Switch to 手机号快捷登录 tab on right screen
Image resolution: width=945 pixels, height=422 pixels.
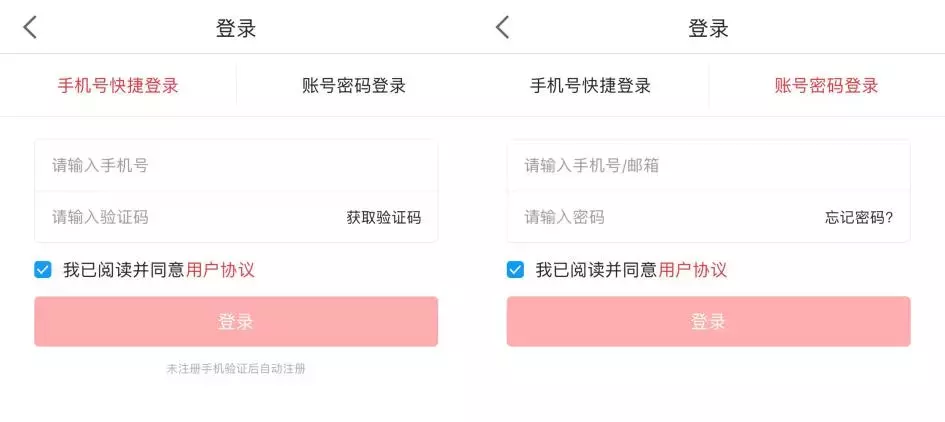[590, 85]
